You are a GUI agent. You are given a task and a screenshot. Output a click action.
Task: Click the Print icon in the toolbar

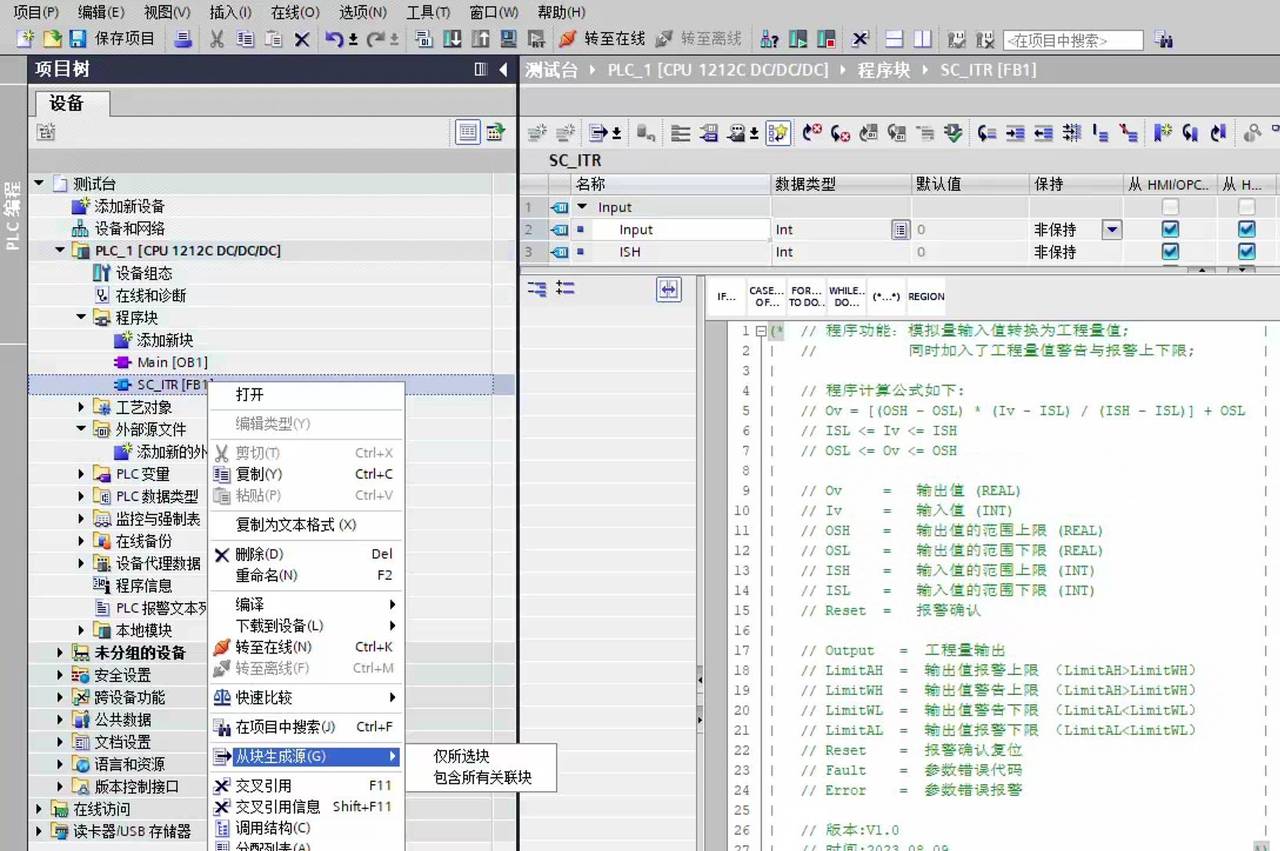tap(183, 39)
